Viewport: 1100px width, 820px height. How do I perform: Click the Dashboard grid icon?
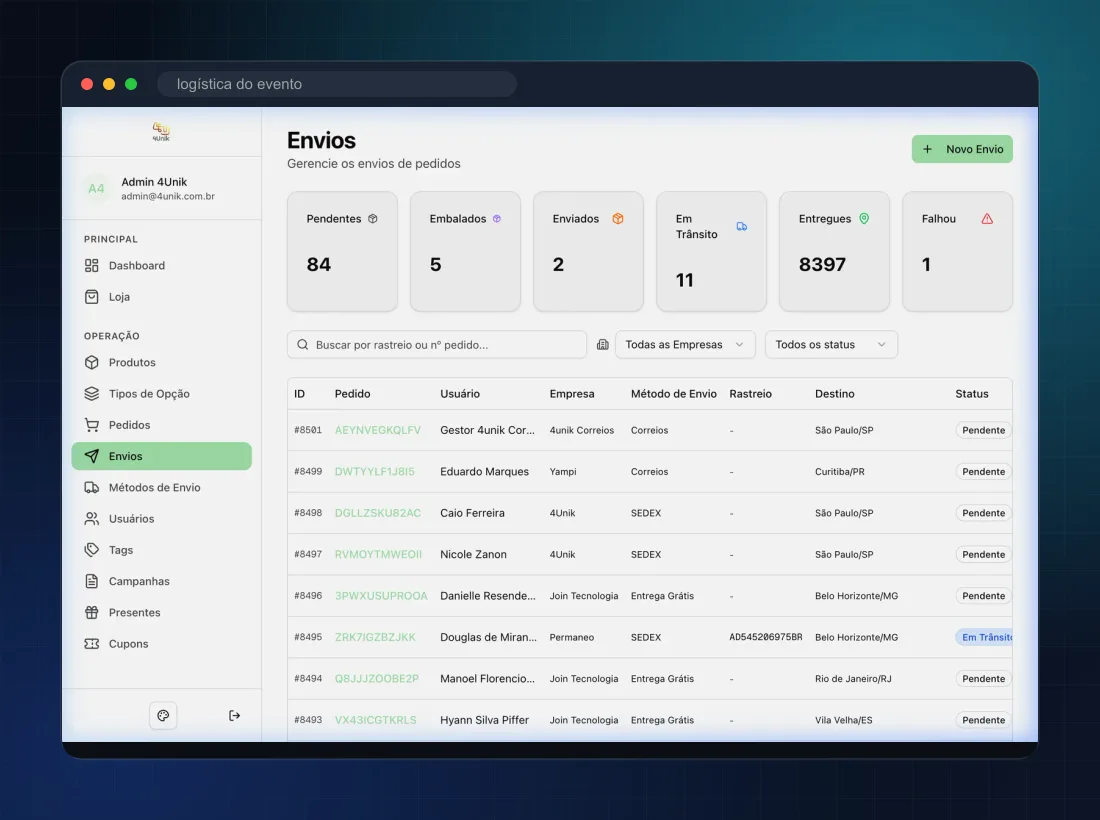[92, 265]
